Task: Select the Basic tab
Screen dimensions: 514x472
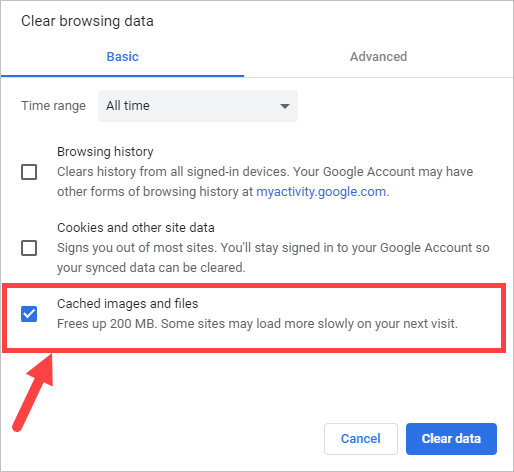Action: [x=122, y=57]
